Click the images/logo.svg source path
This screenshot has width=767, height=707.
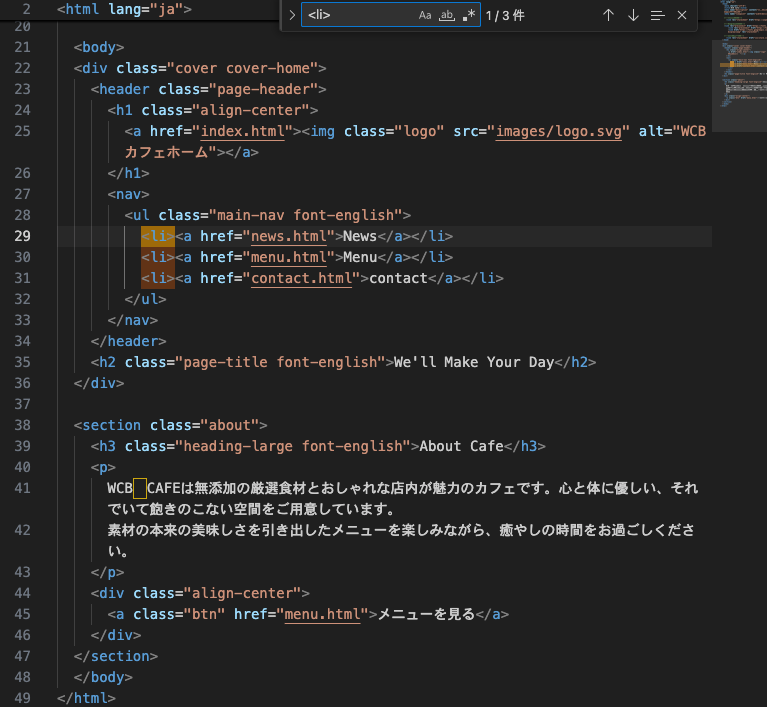tap(562, 131)
